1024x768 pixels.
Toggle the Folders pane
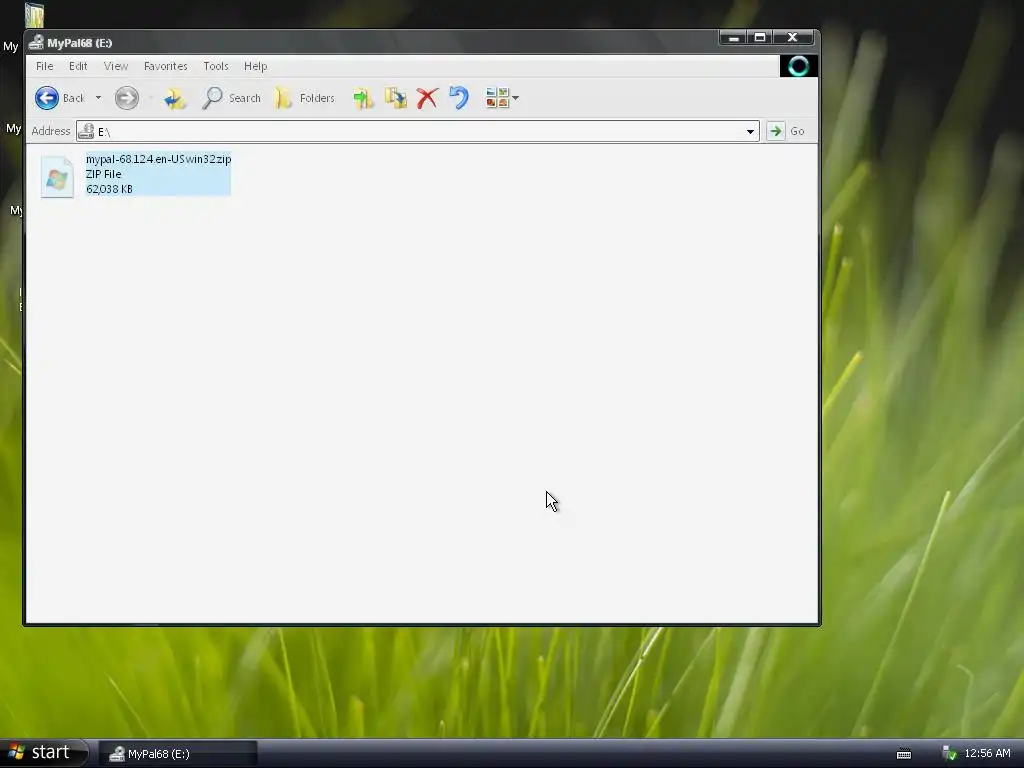[x=304, y=98]
